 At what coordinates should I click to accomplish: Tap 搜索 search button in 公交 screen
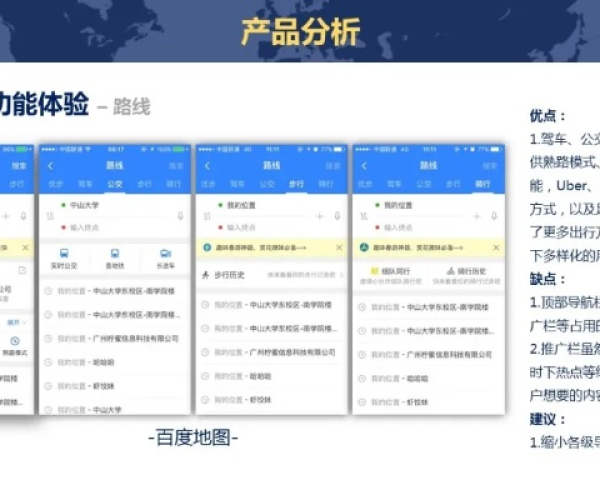click(x=176, y=166)
